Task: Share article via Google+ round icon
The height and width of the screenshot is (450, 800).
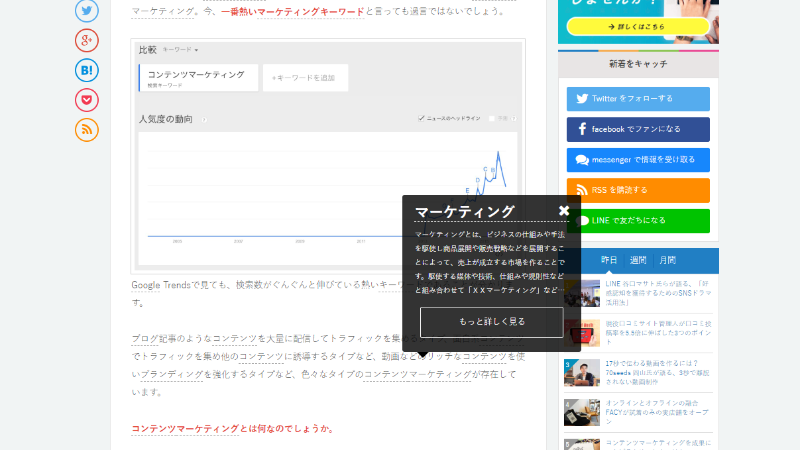Action: (87, 40)
